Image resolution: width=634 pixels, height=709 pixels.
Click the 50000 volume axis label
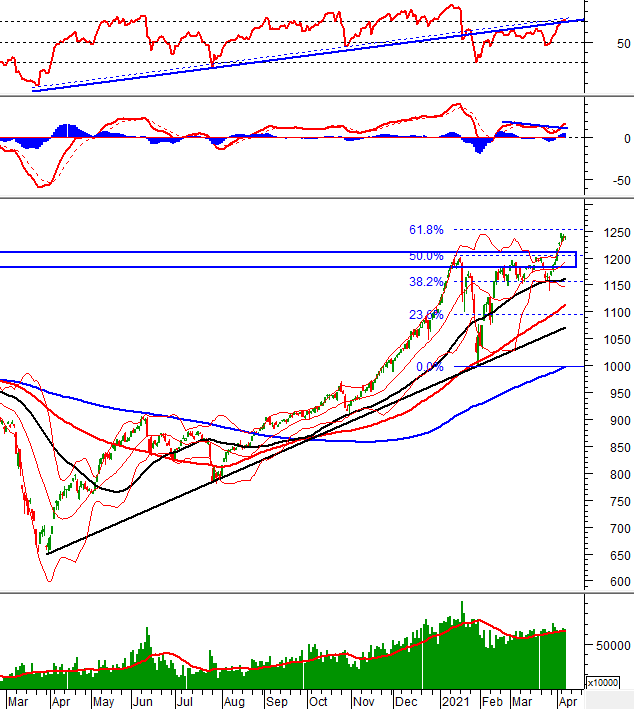click(613, 646)
